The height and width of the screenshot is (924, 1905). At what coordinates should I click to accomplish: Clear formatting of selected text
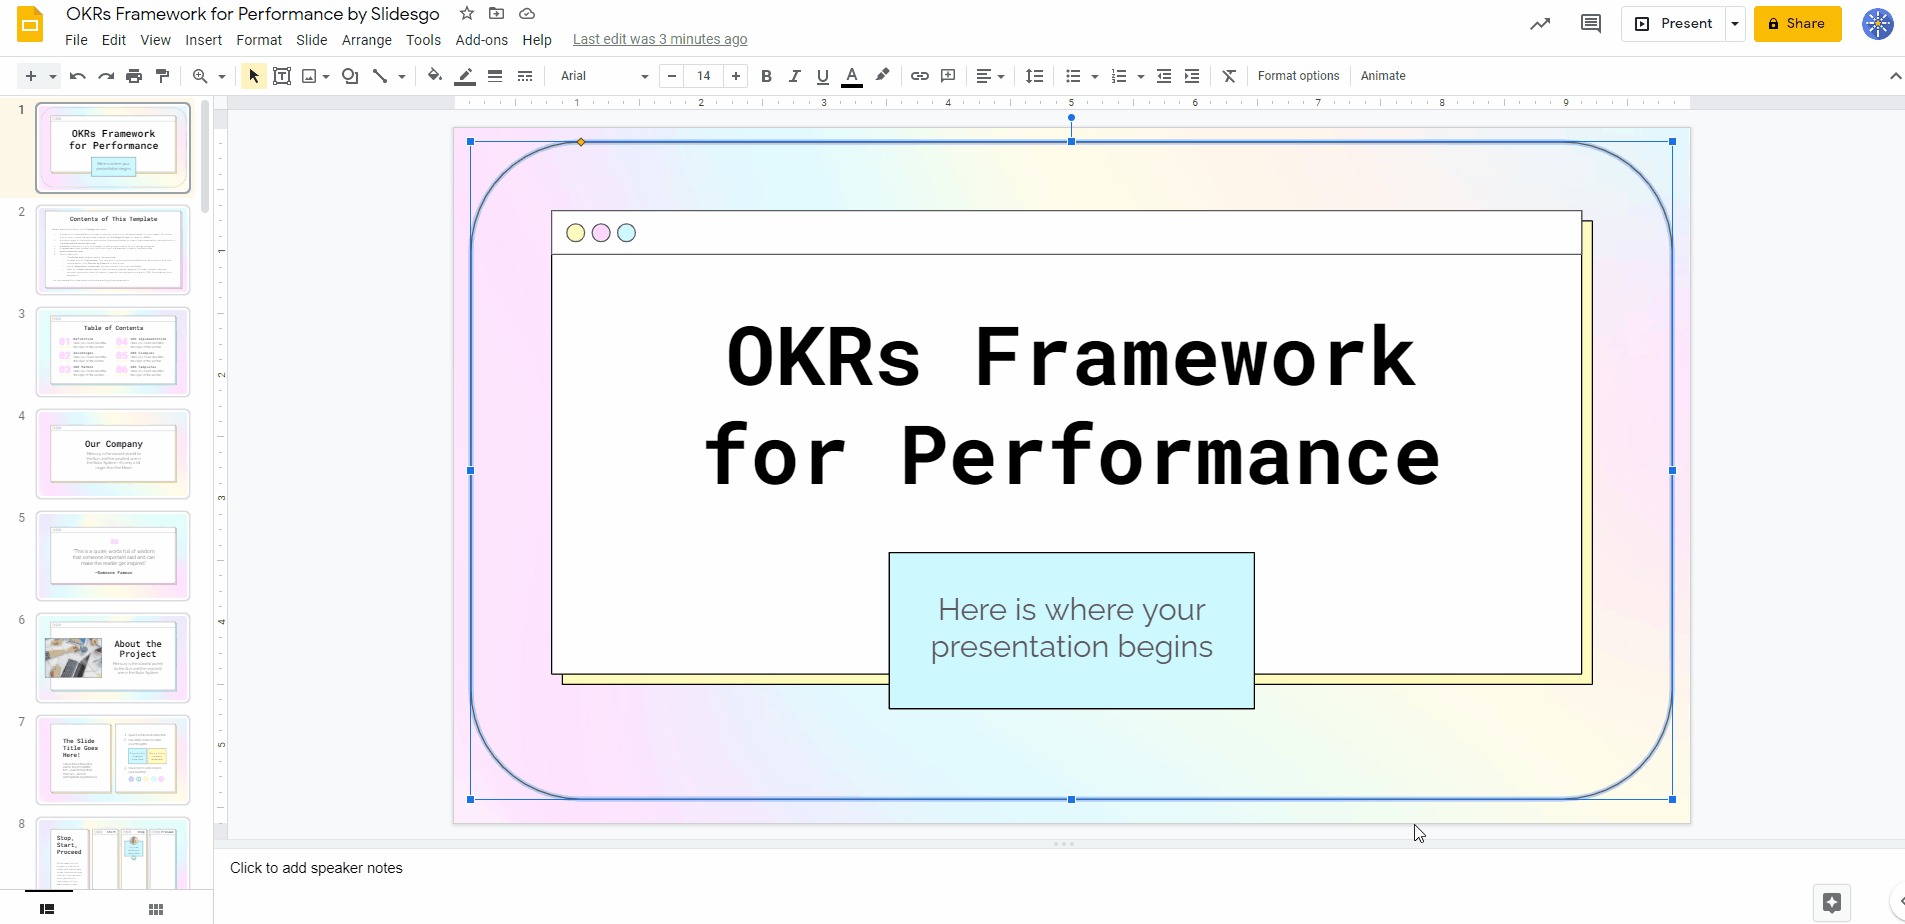(x=1227, y=75)
